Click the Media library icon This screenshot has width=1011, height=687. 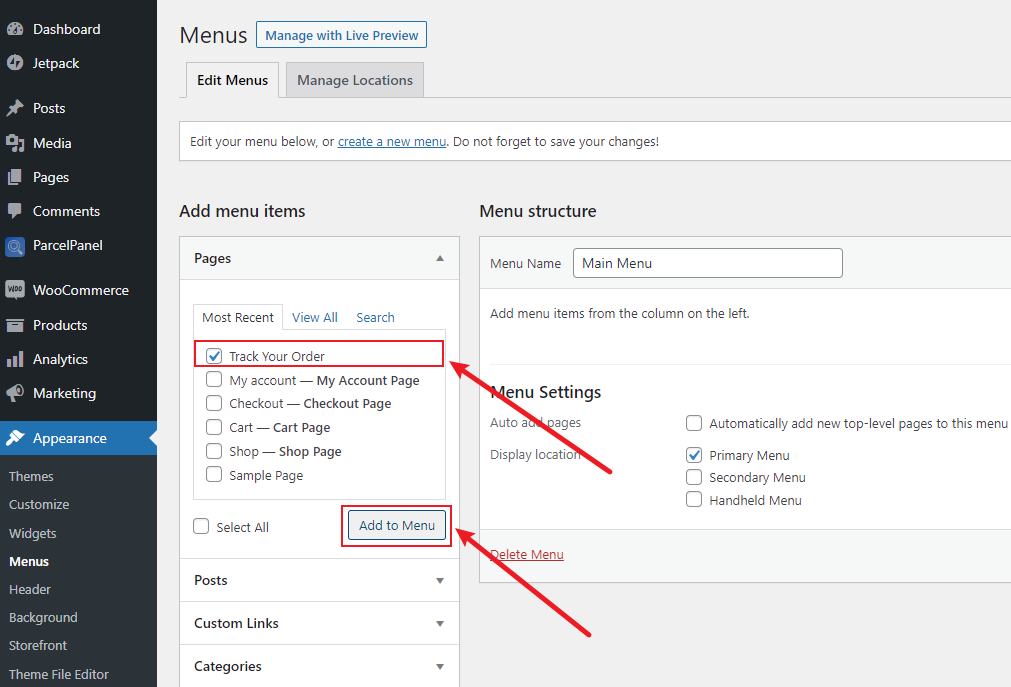point(15,143)
